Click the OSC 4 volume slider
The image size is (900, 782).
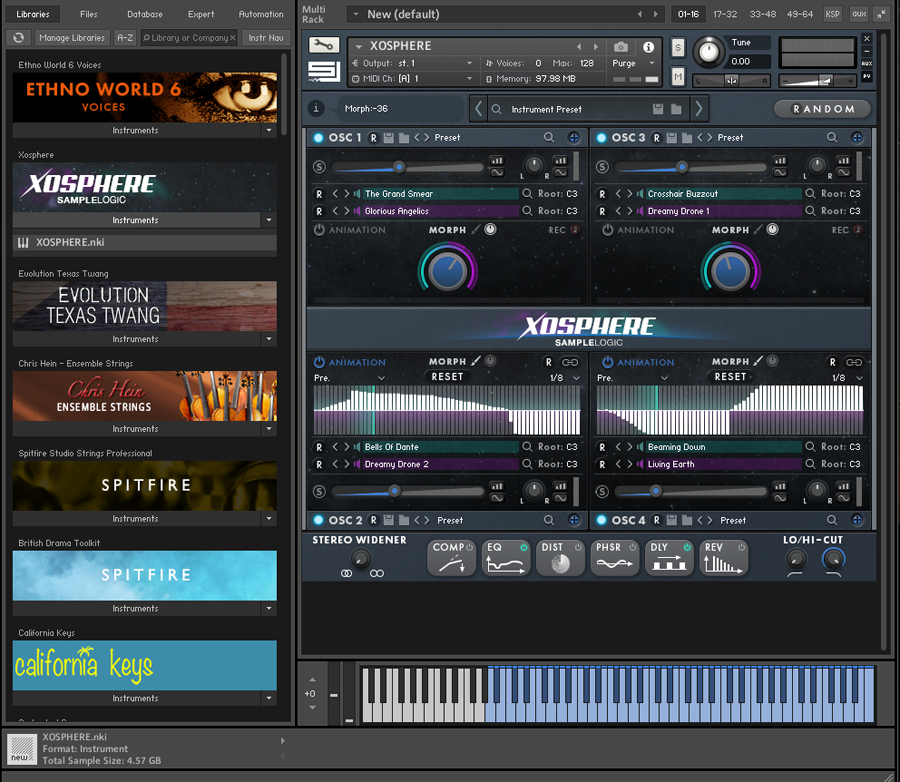coord(690,491)
